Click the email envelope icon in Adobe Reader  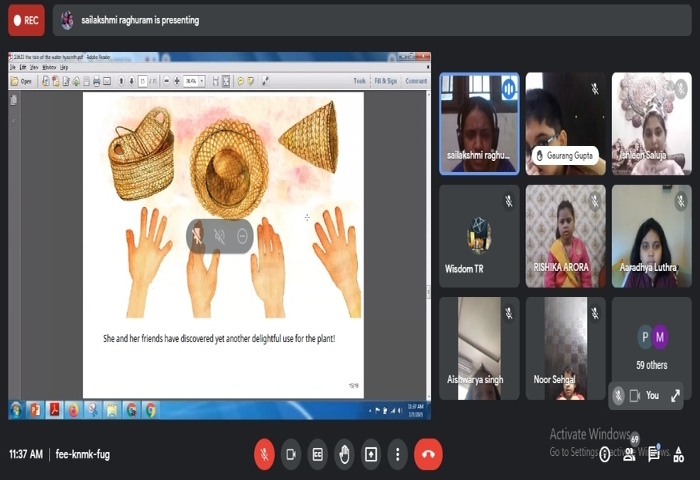[107, 81]
